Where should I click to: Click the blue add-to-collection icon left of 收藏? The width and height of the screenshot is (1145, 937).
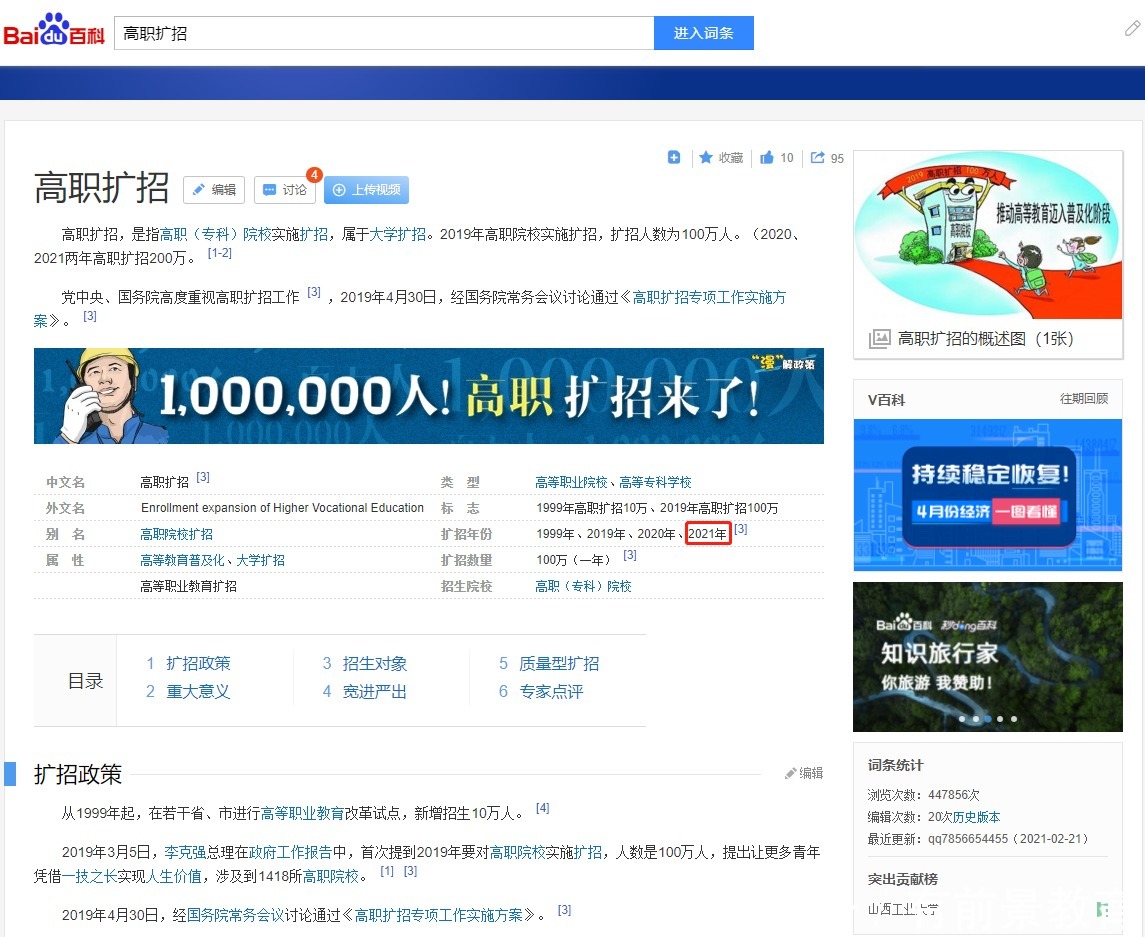(674, 157)
